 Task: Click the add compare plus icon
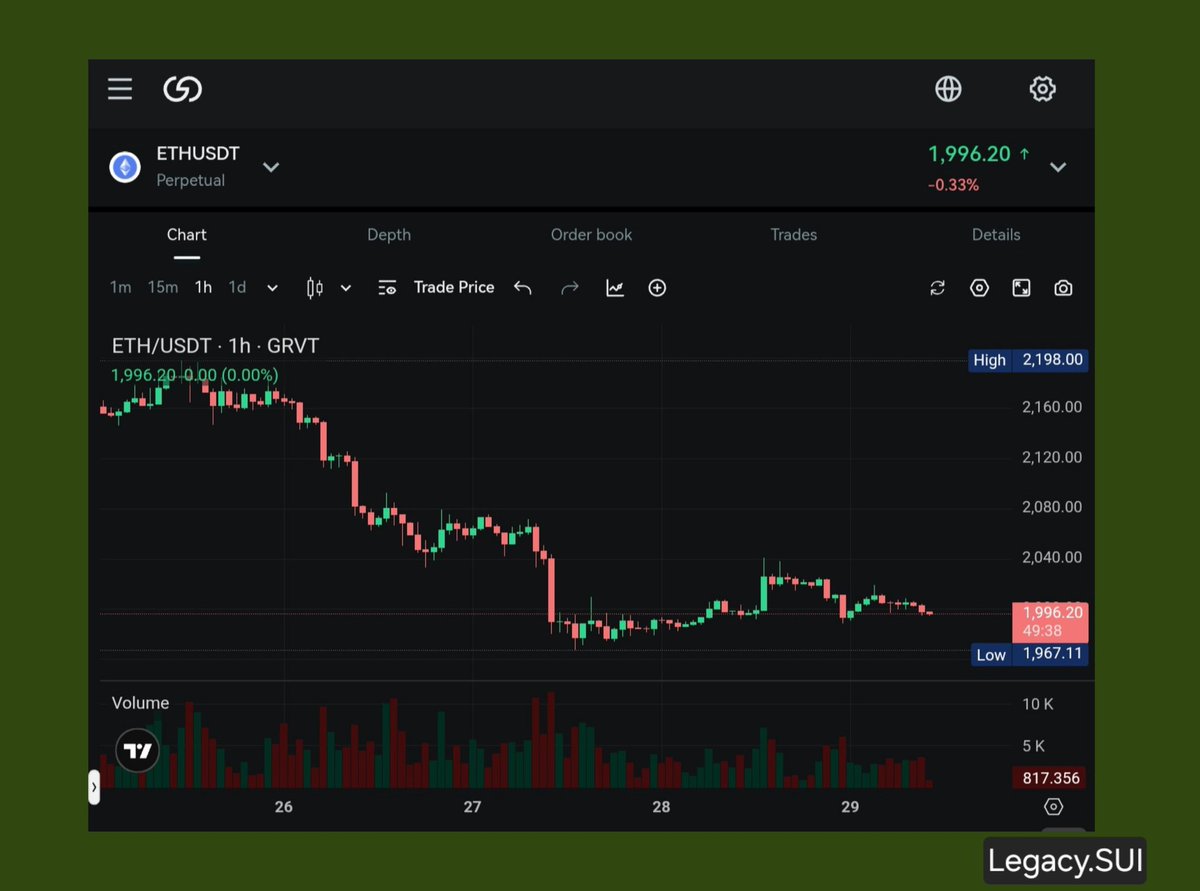657,288
